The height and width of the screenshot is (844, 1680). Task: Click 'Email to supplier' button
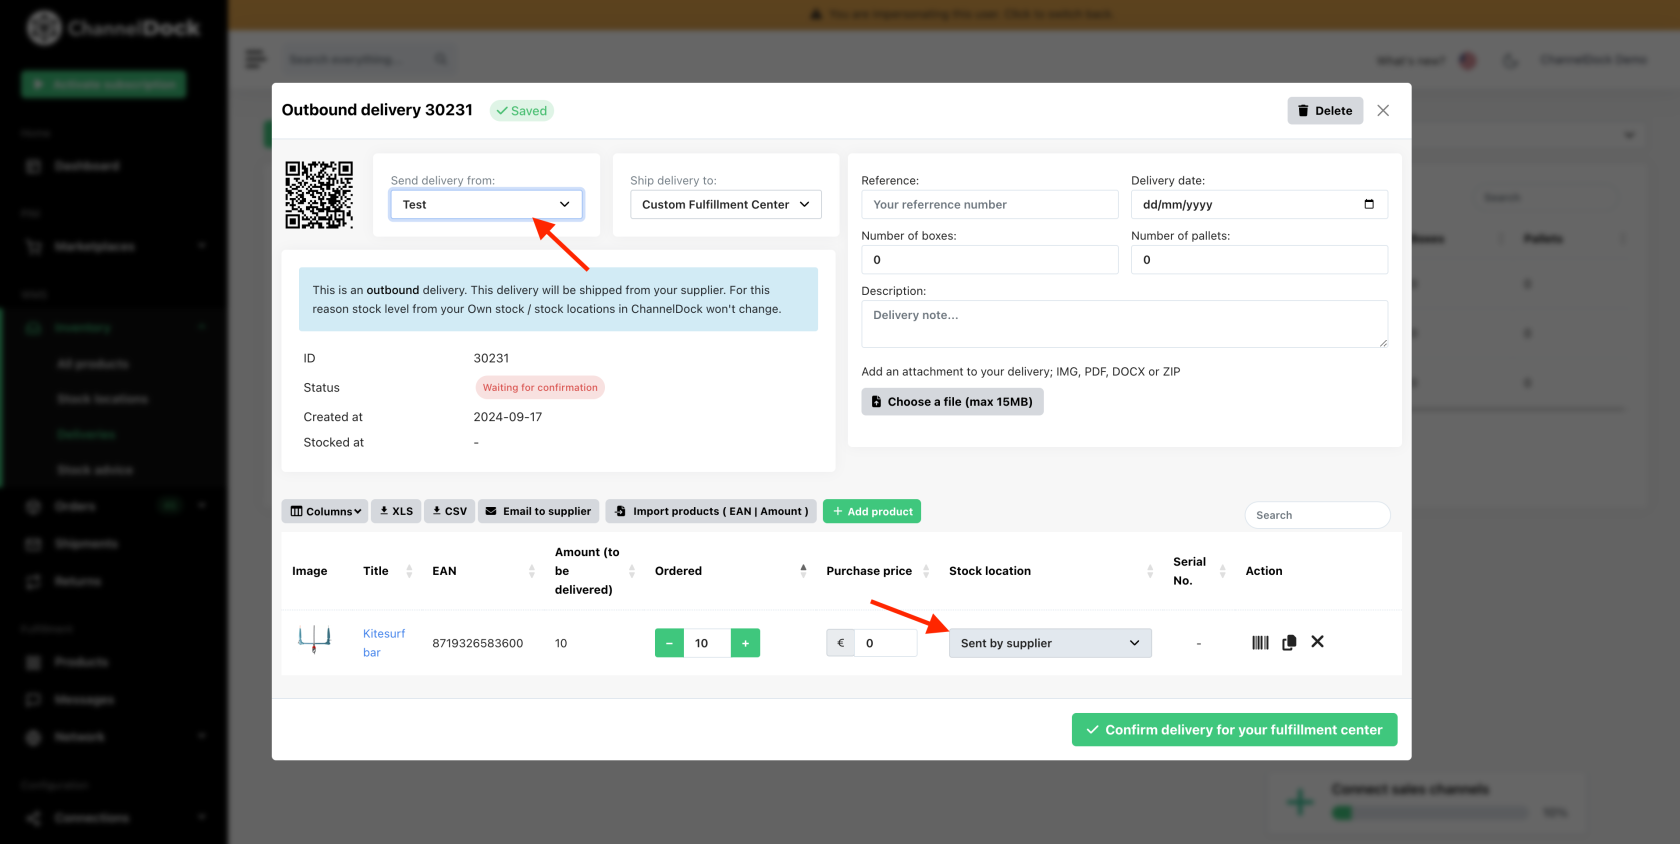(538, 511)
